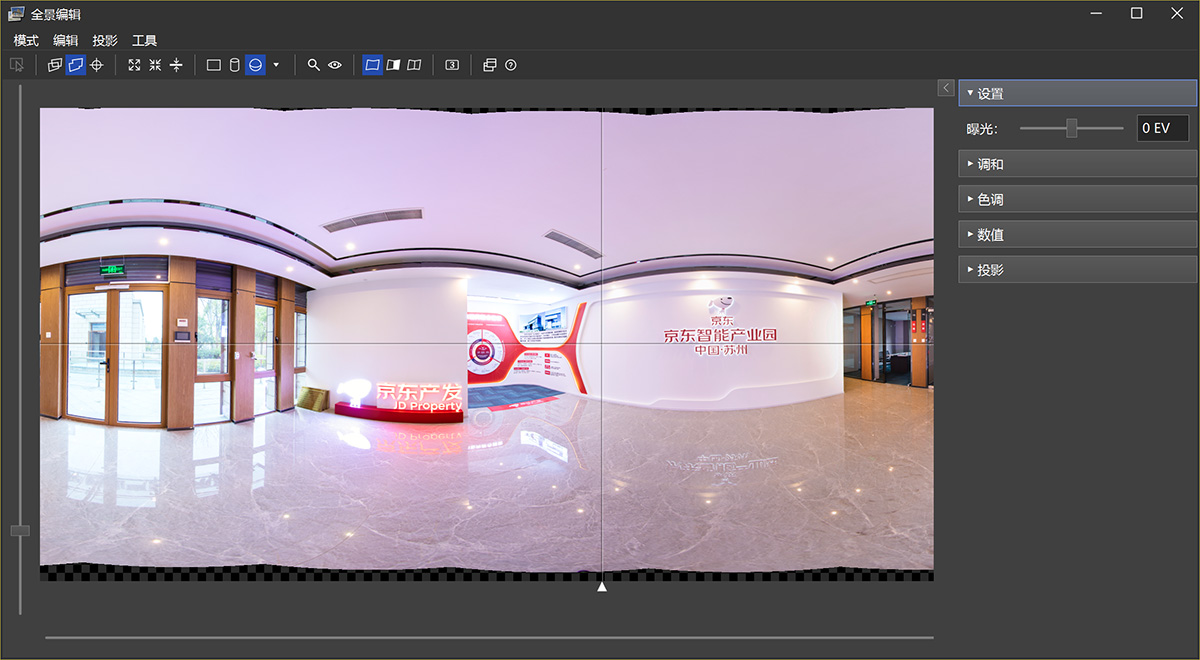Open the 编辑 menu
Viewport: 1200px width, 660px height.
(x=65, y=41)
